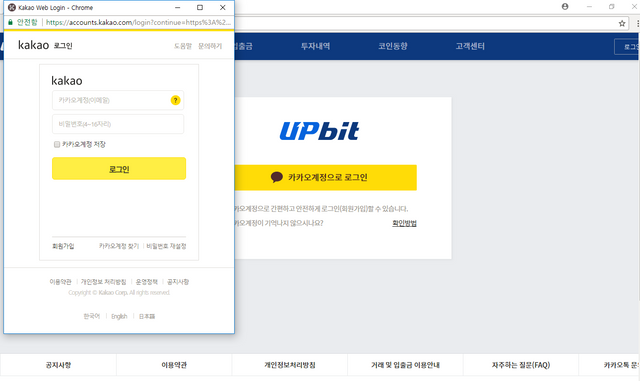
Task: Click the 확인방법 link on Upbit page
Action: tap(404, 223)
